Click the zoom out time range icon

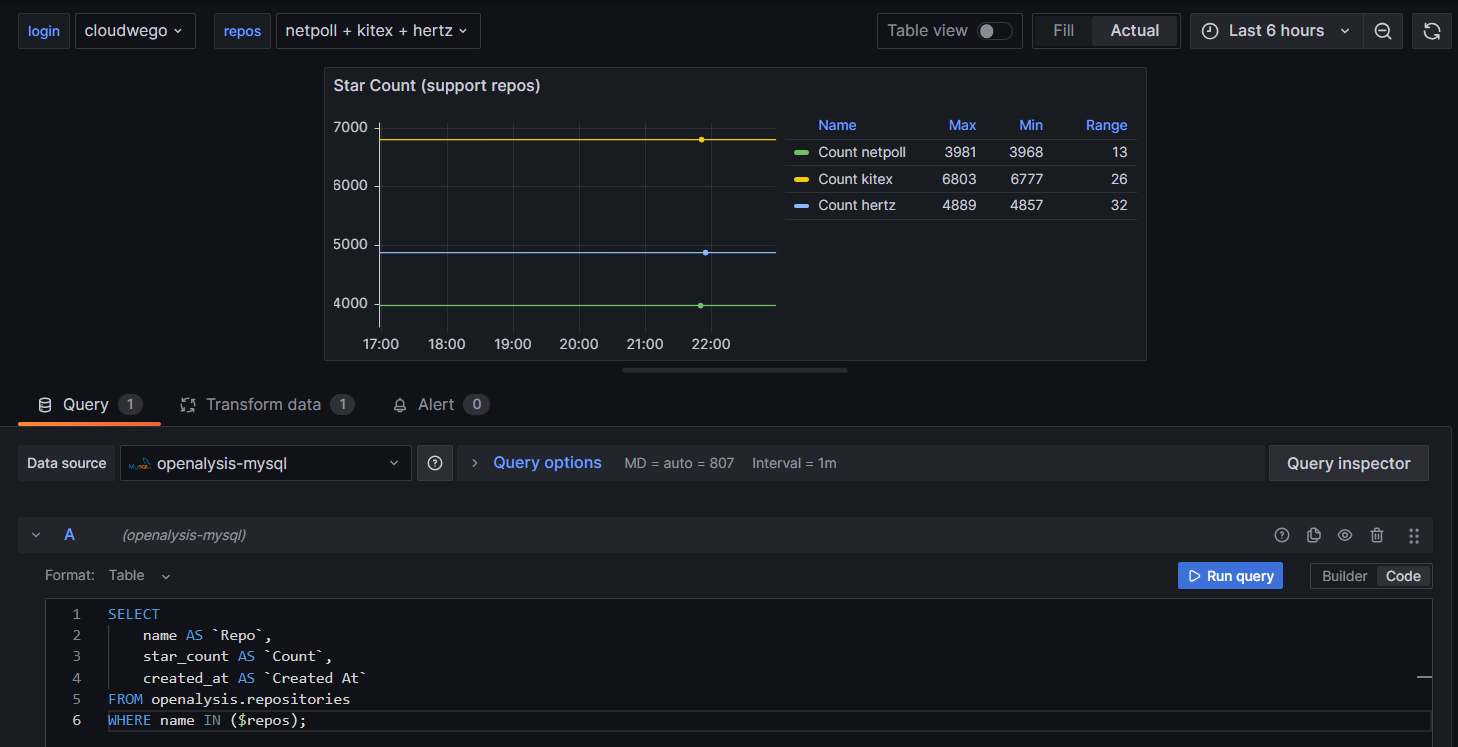point(1383,31)
